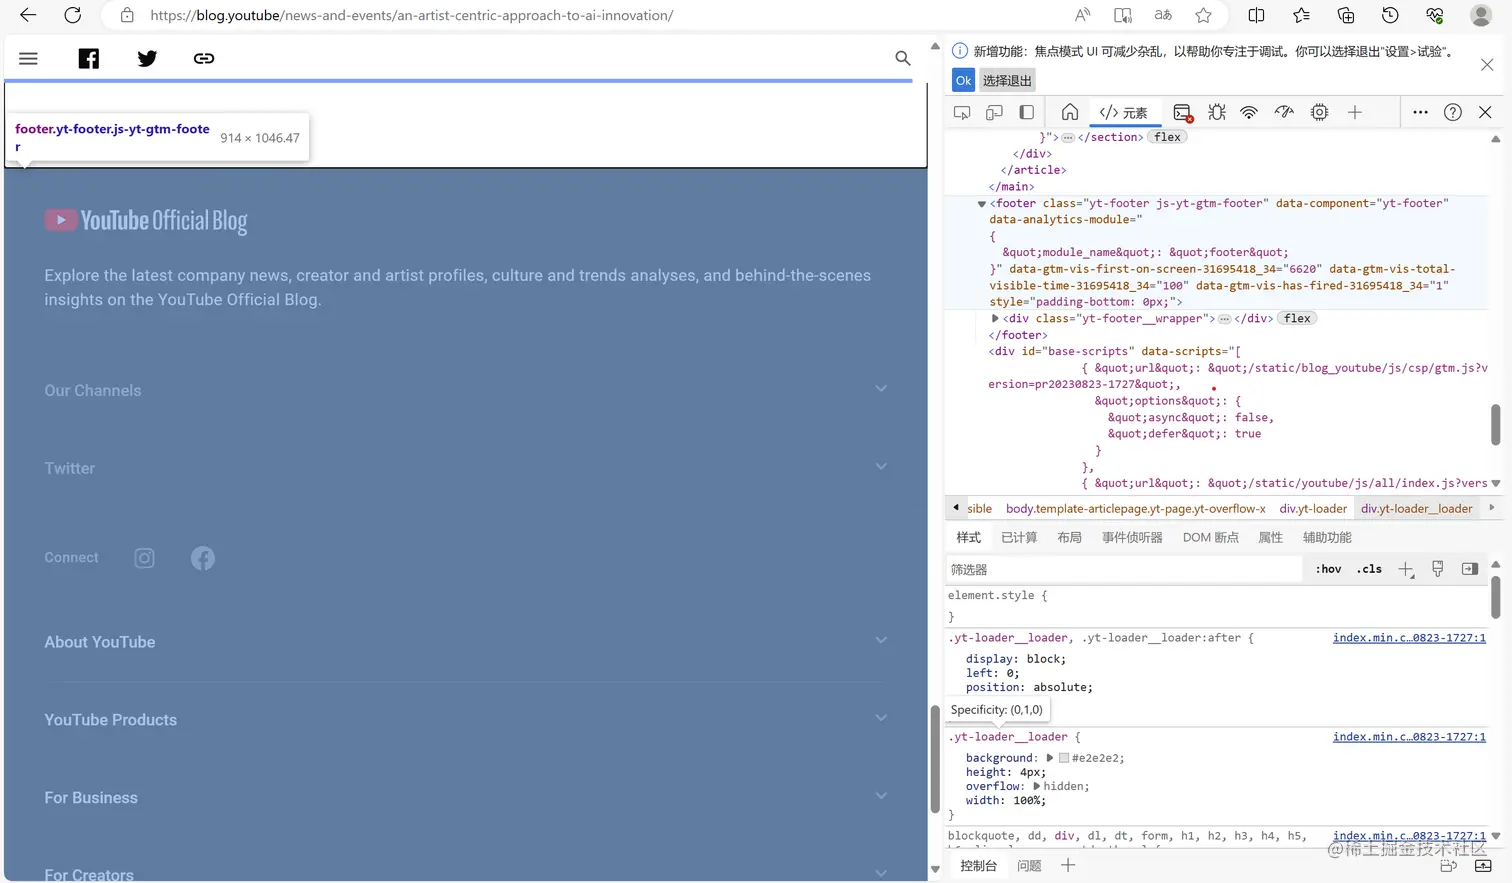Switch to the Elements (元素) tab
Screen dimensions: 1512x883
click(x=1123, y=112)
